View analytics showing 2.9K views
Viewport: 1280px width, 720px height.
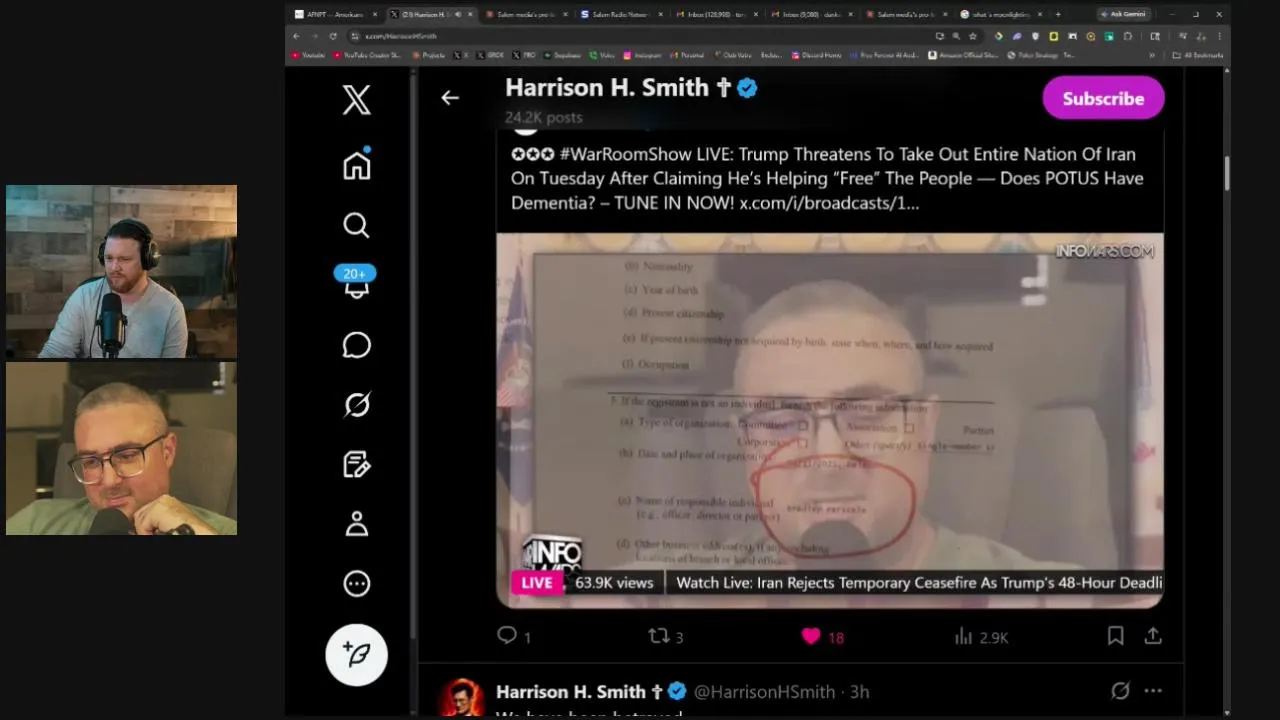[980, 636]
